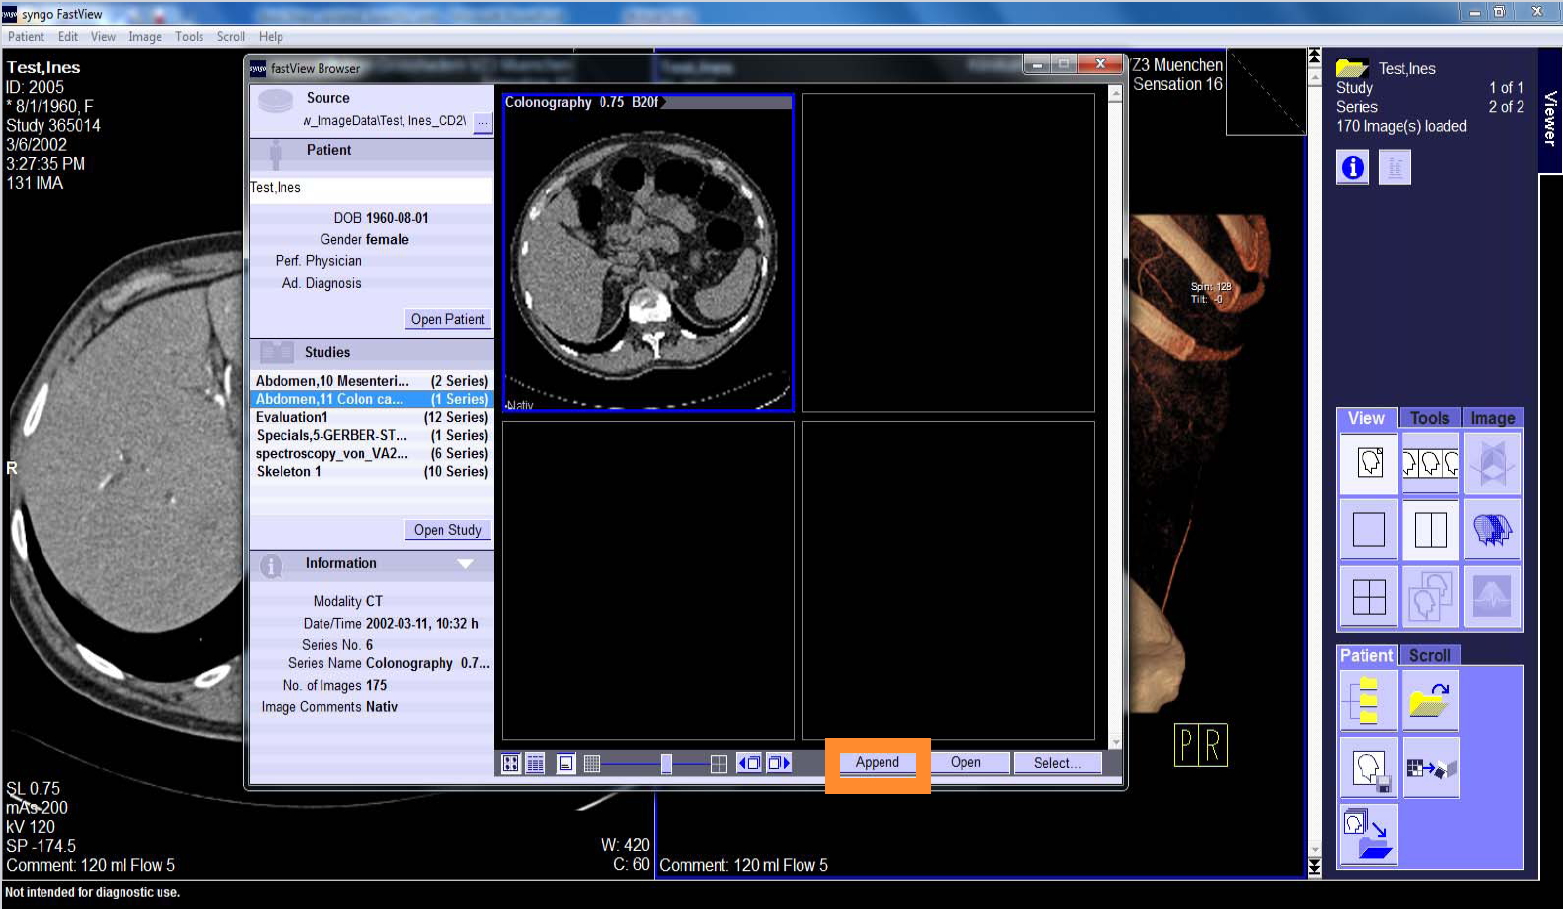Open the Source path browse button

483,121
